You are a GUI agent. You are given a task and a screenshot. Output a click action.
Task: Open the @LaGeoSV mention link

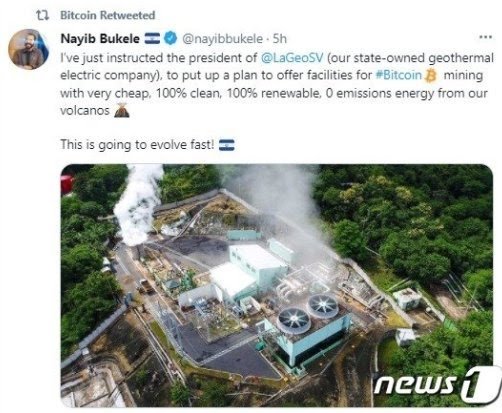pyautogui.click(x=292, y=58)
